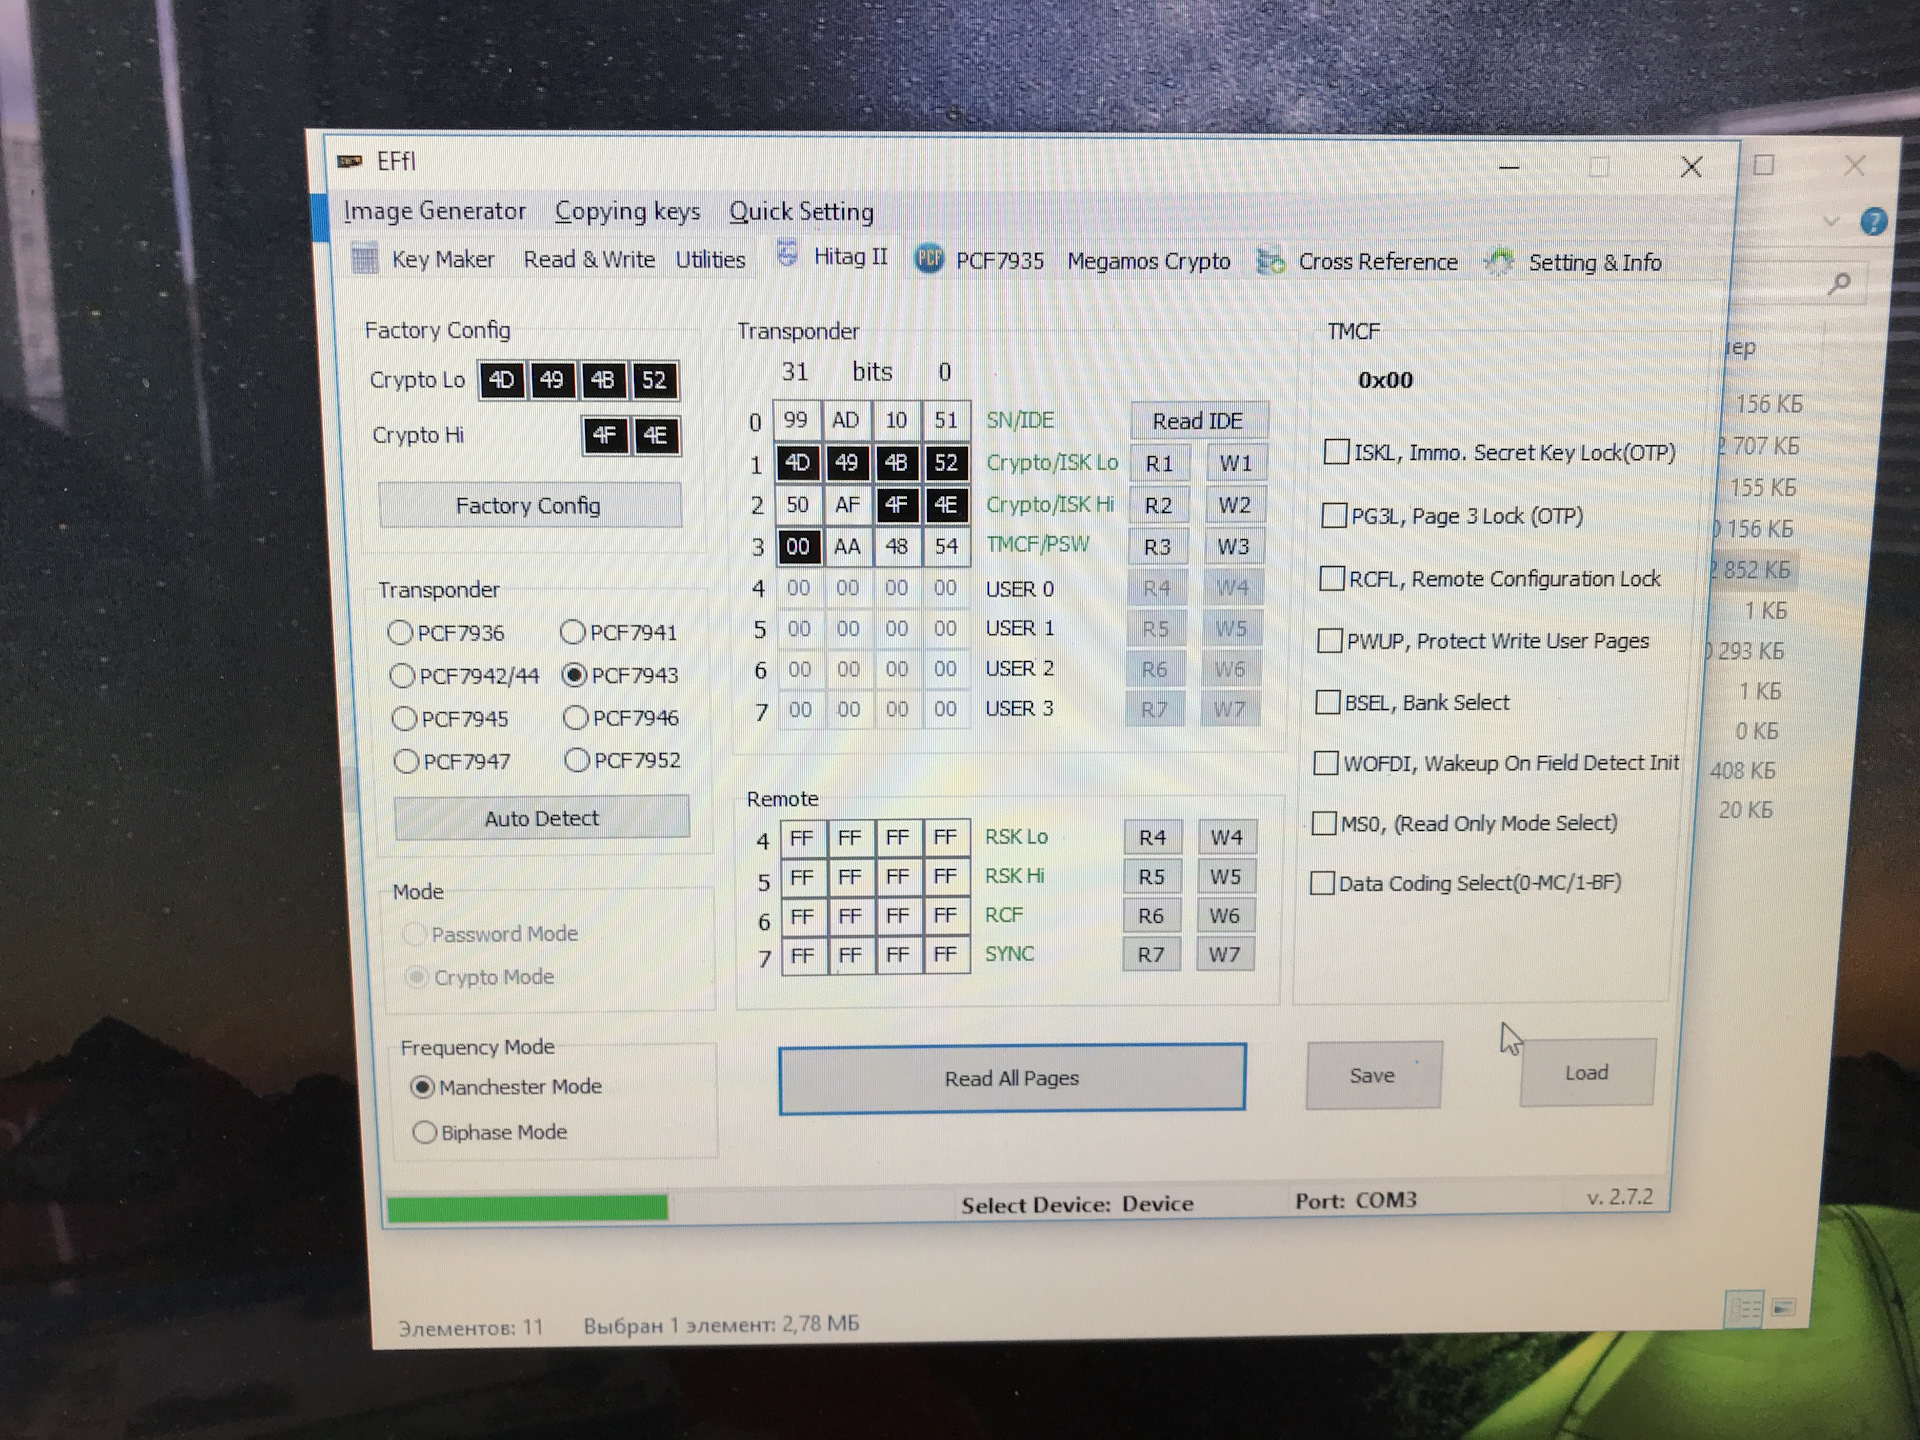Select the PCF7936 transponder radio button
This screenshot has width=1920, height=1440.
pyautogui.click(x=400, y=633)
